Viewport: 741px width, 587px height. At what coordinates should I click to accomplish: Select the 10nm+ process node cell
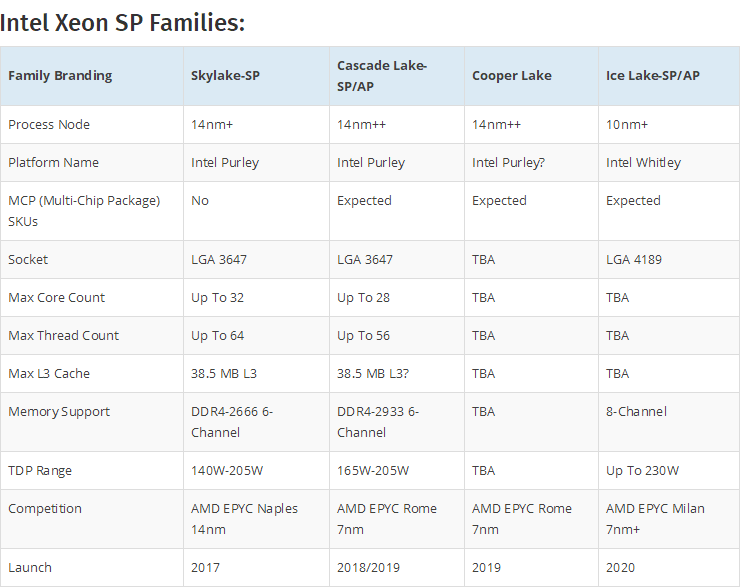(x=627, y=125)
